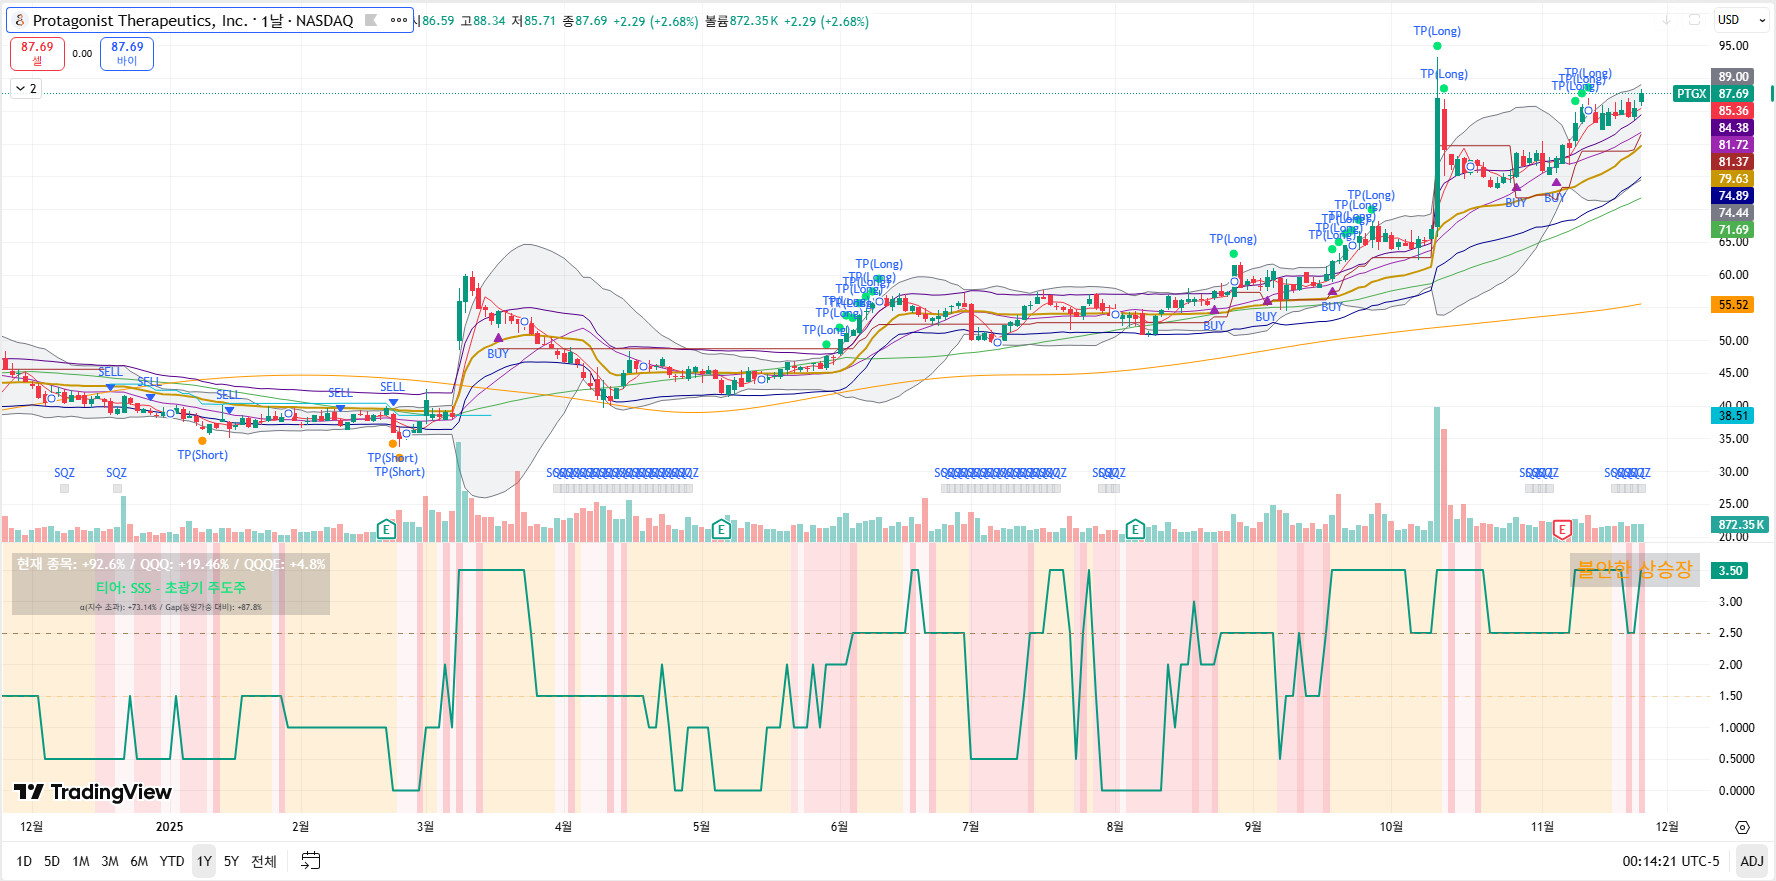Select the 6M time range
The width and height of the screenshot is (1776, 881).
click(x=139, y=861)
